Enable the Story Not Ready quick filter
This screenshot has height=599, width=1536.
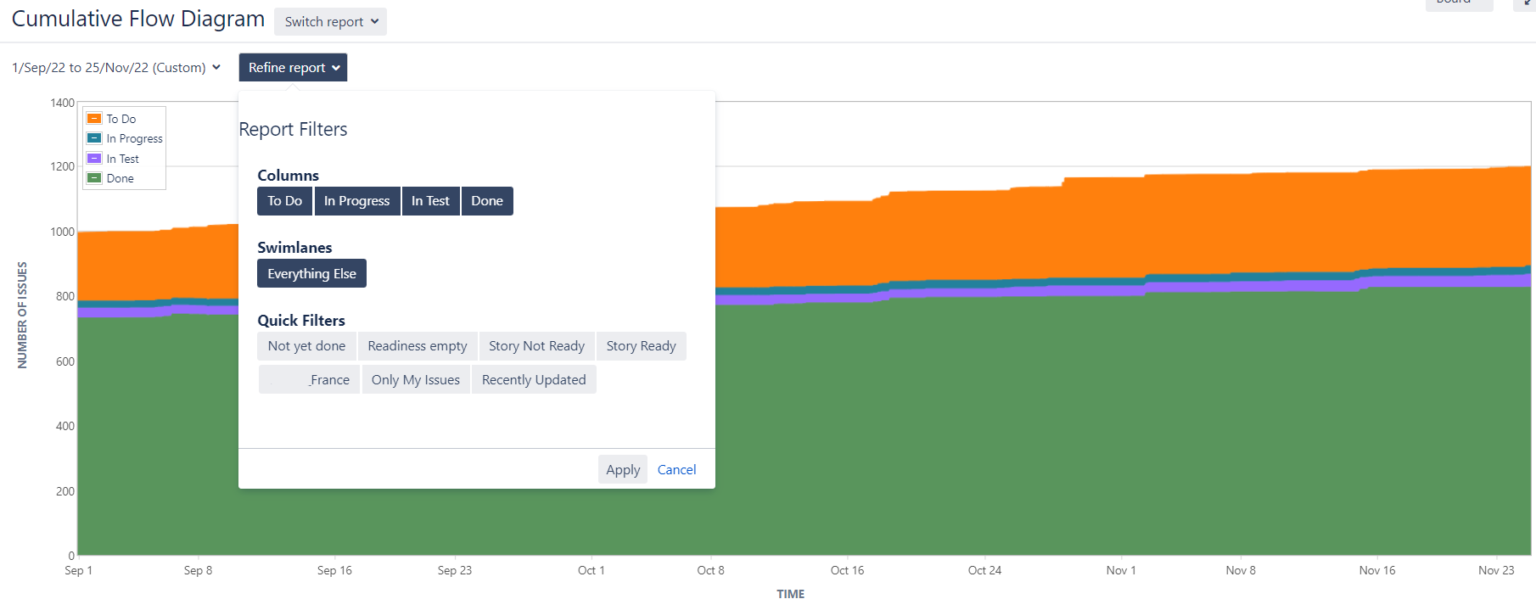coord(537,345)
